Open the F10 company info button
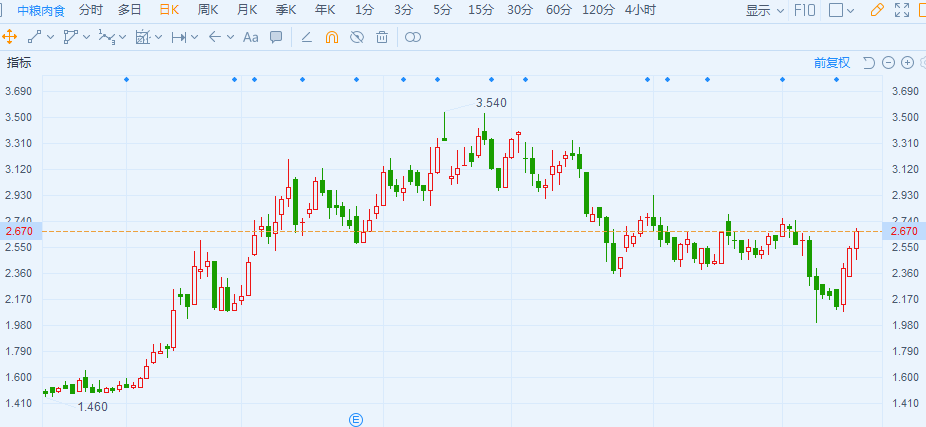Screen dimensions: 926x427 tap(805, 10)
